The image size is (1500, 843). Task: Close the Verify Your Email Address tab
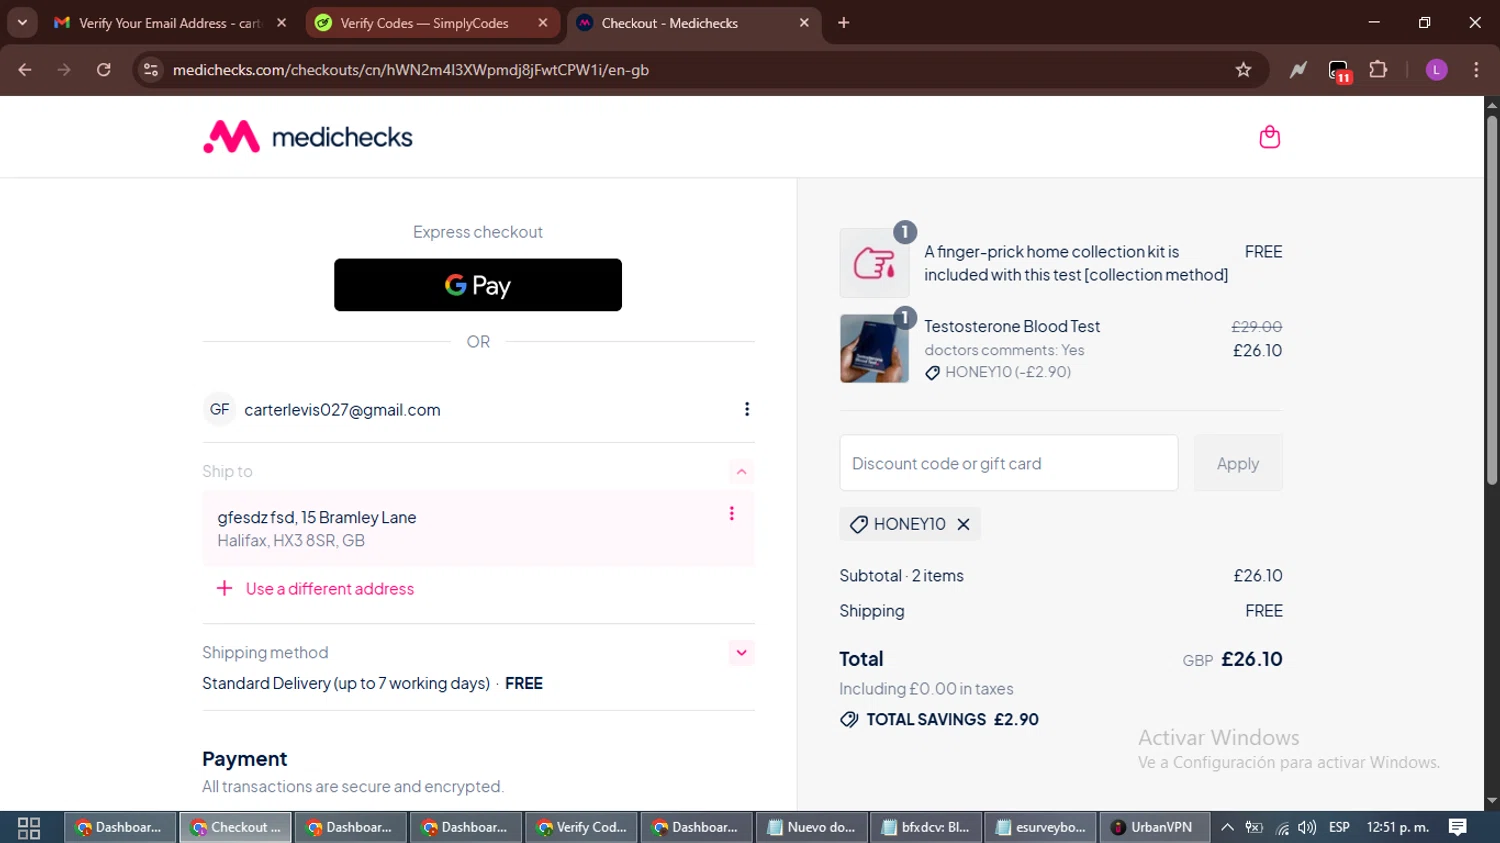tap(282, 23)
